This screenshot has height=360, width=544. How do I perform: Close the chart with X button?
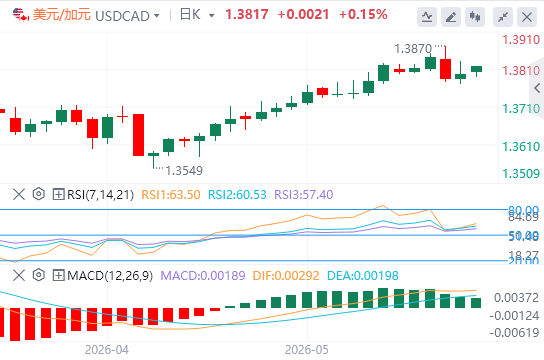pos(527,16)
